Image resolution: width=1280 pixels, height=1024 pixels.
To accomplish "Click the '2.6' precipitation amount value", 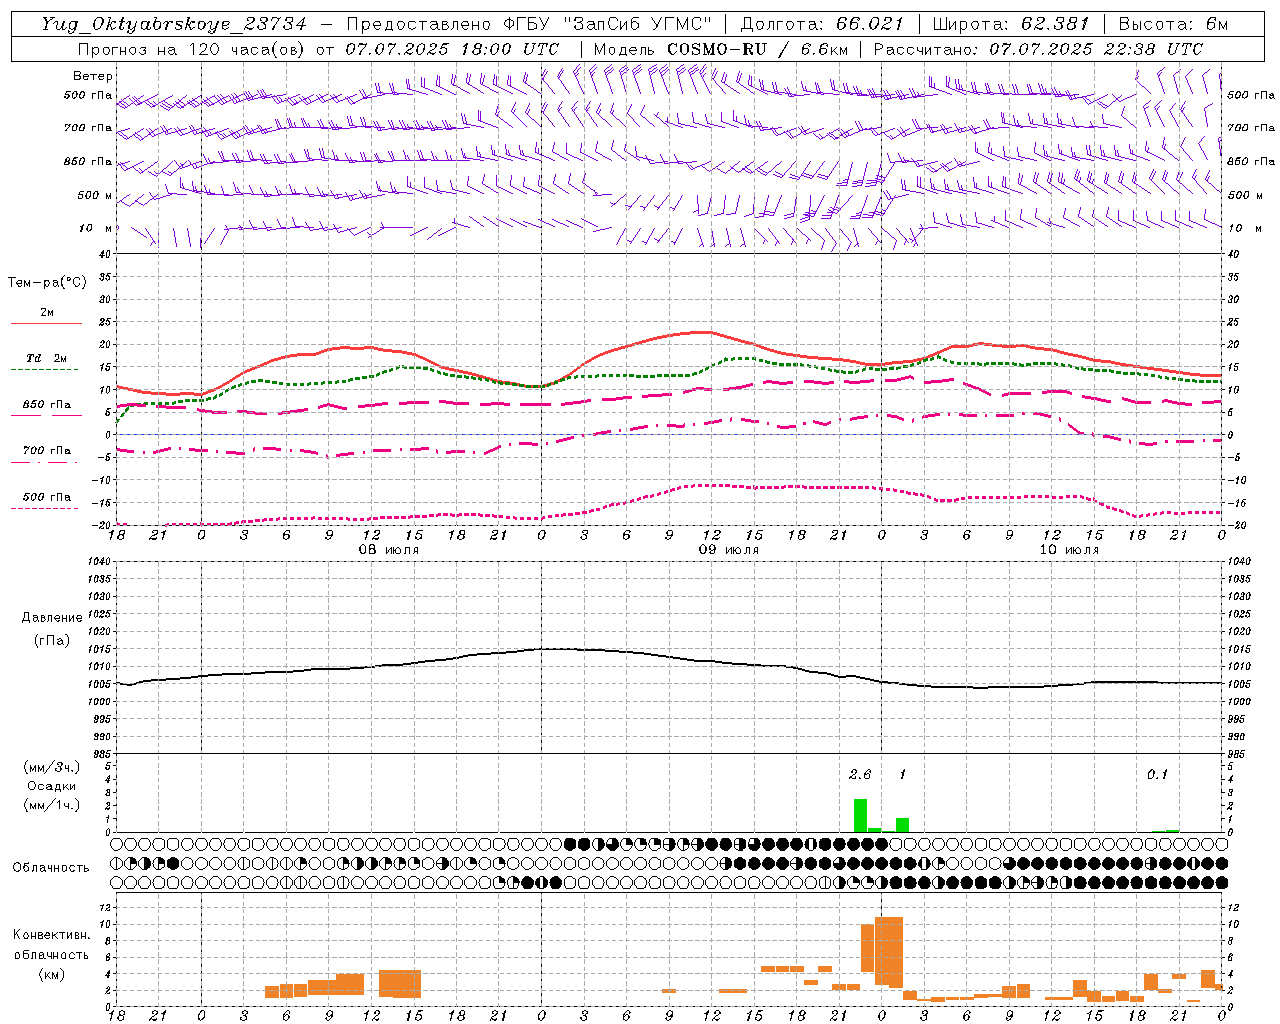I will tap(859, 774).
